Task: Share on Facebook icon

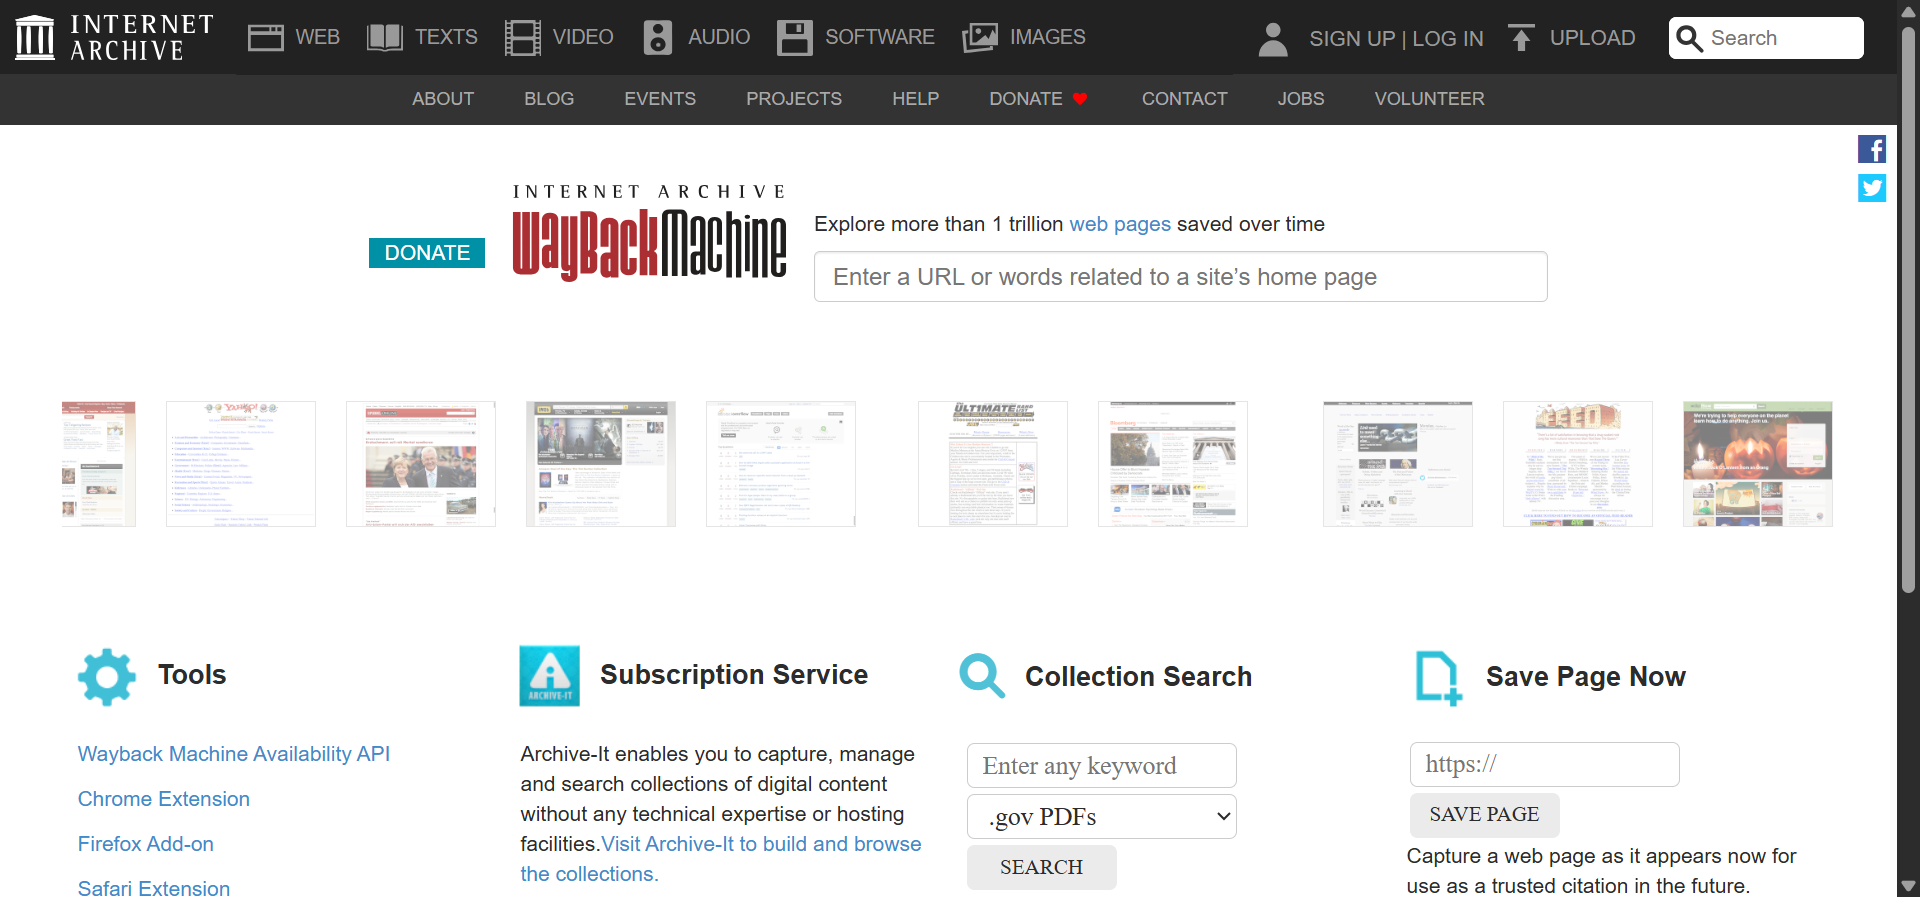Action: pos(1872,149)
